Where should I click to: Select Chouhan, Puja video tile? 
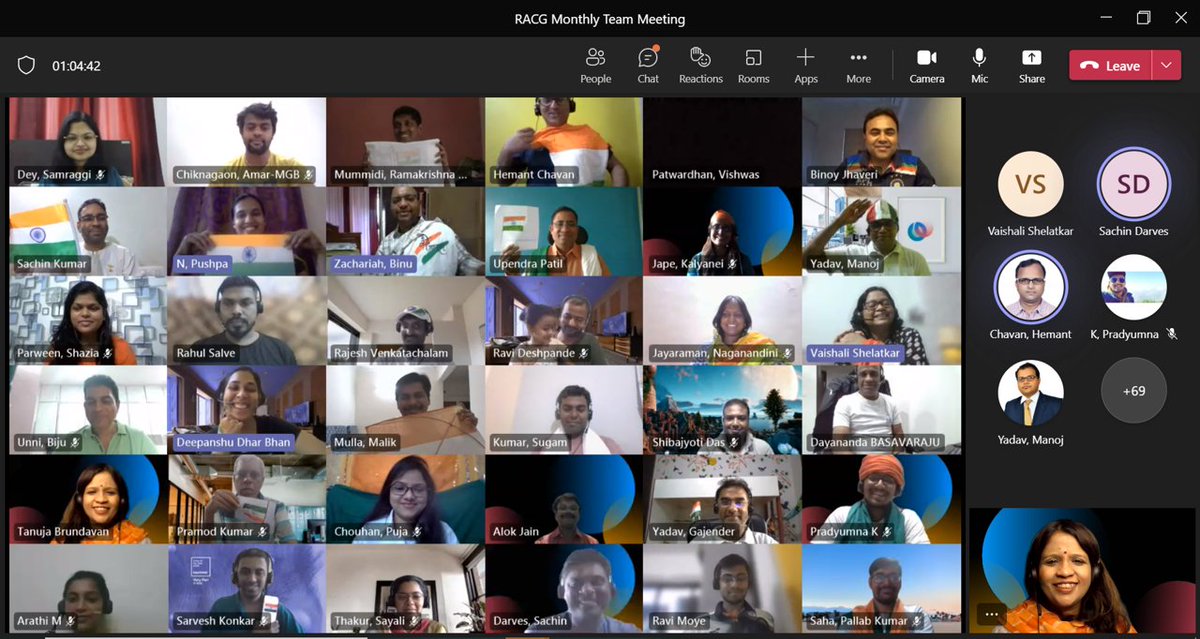[405, 500]
